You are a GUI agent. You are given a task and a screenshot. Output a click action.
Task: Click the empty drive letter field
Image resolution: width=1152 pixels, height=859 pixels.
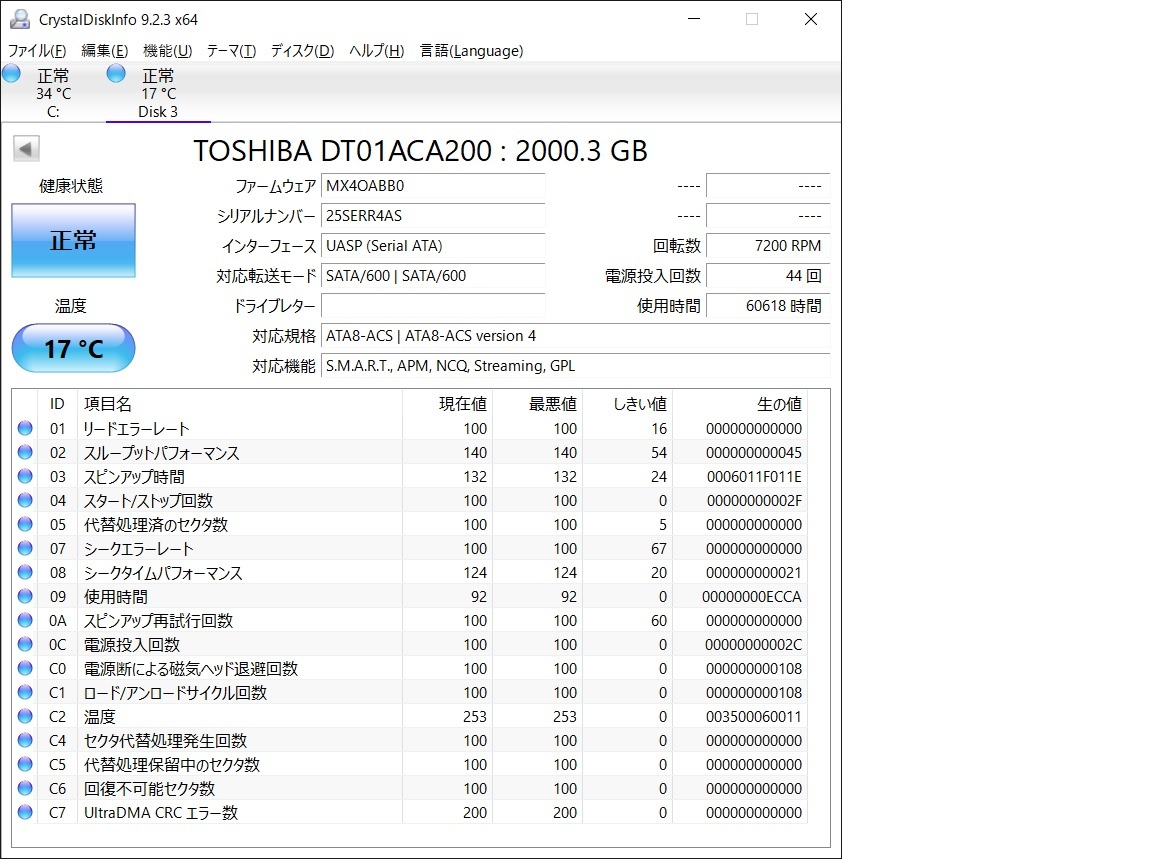click(x=433, y=306)
